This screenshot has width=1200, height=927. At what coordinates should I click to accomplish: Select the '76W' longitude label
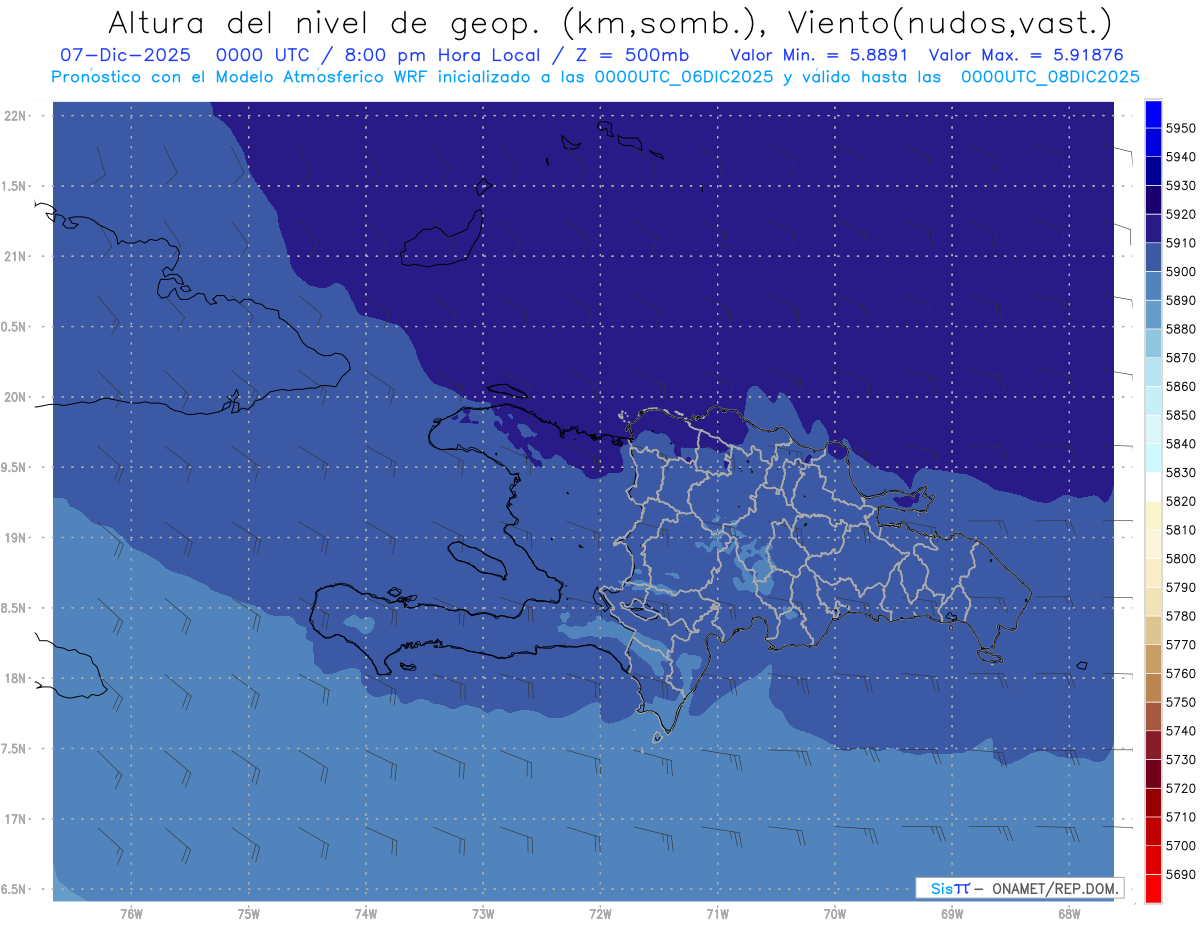[131, 914]
